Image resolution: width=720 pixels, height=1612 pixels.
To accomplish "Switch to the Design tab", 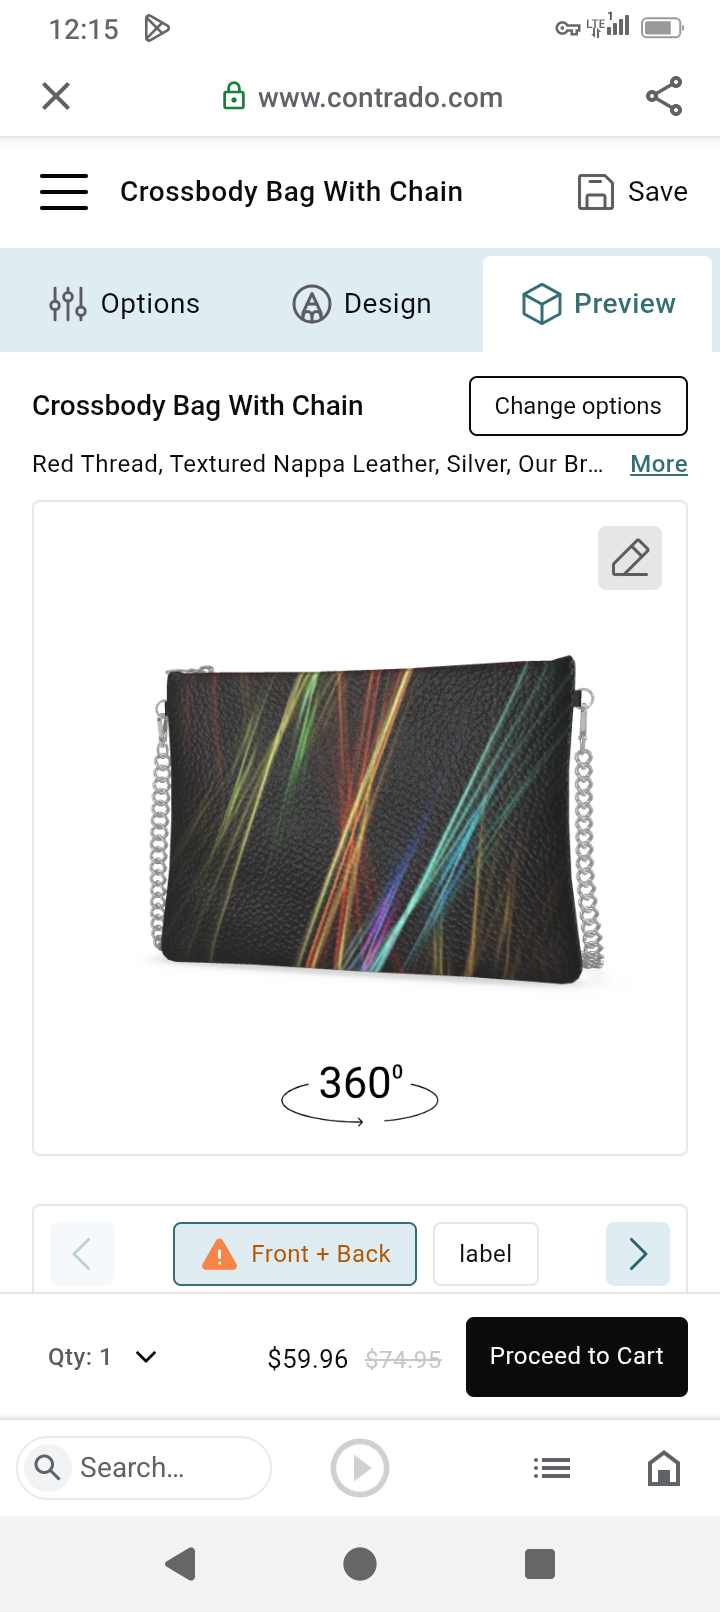I will (x=362, y=303).
